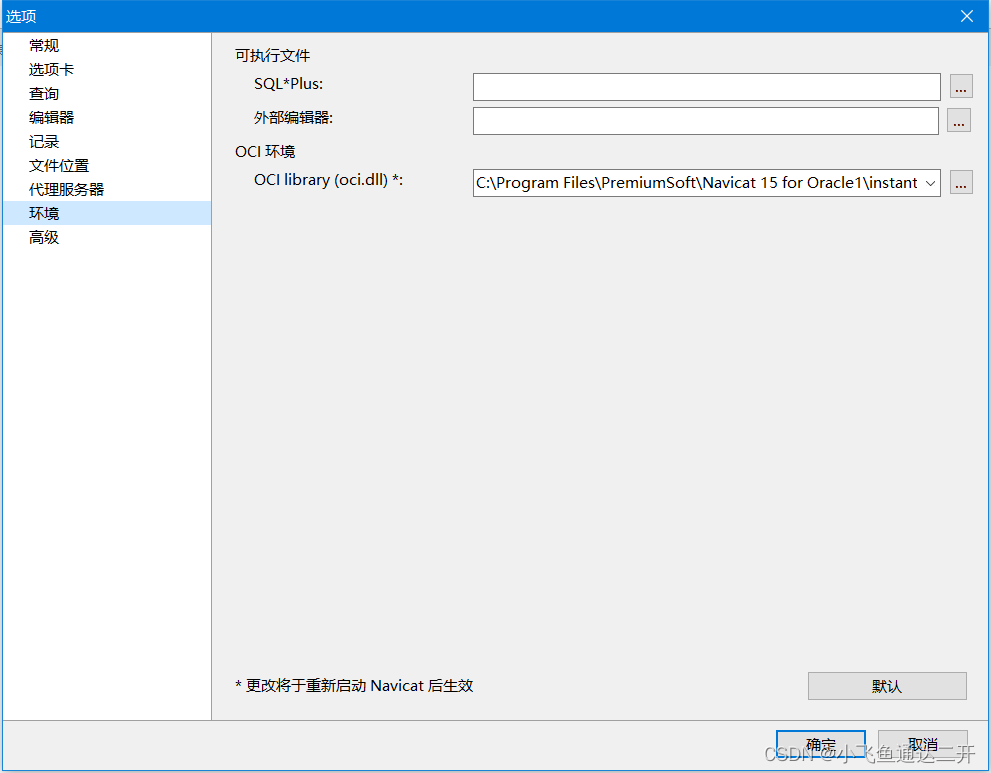Browse for the SQL*Plus executable
The image size is (991, 773).
point(959,87)
